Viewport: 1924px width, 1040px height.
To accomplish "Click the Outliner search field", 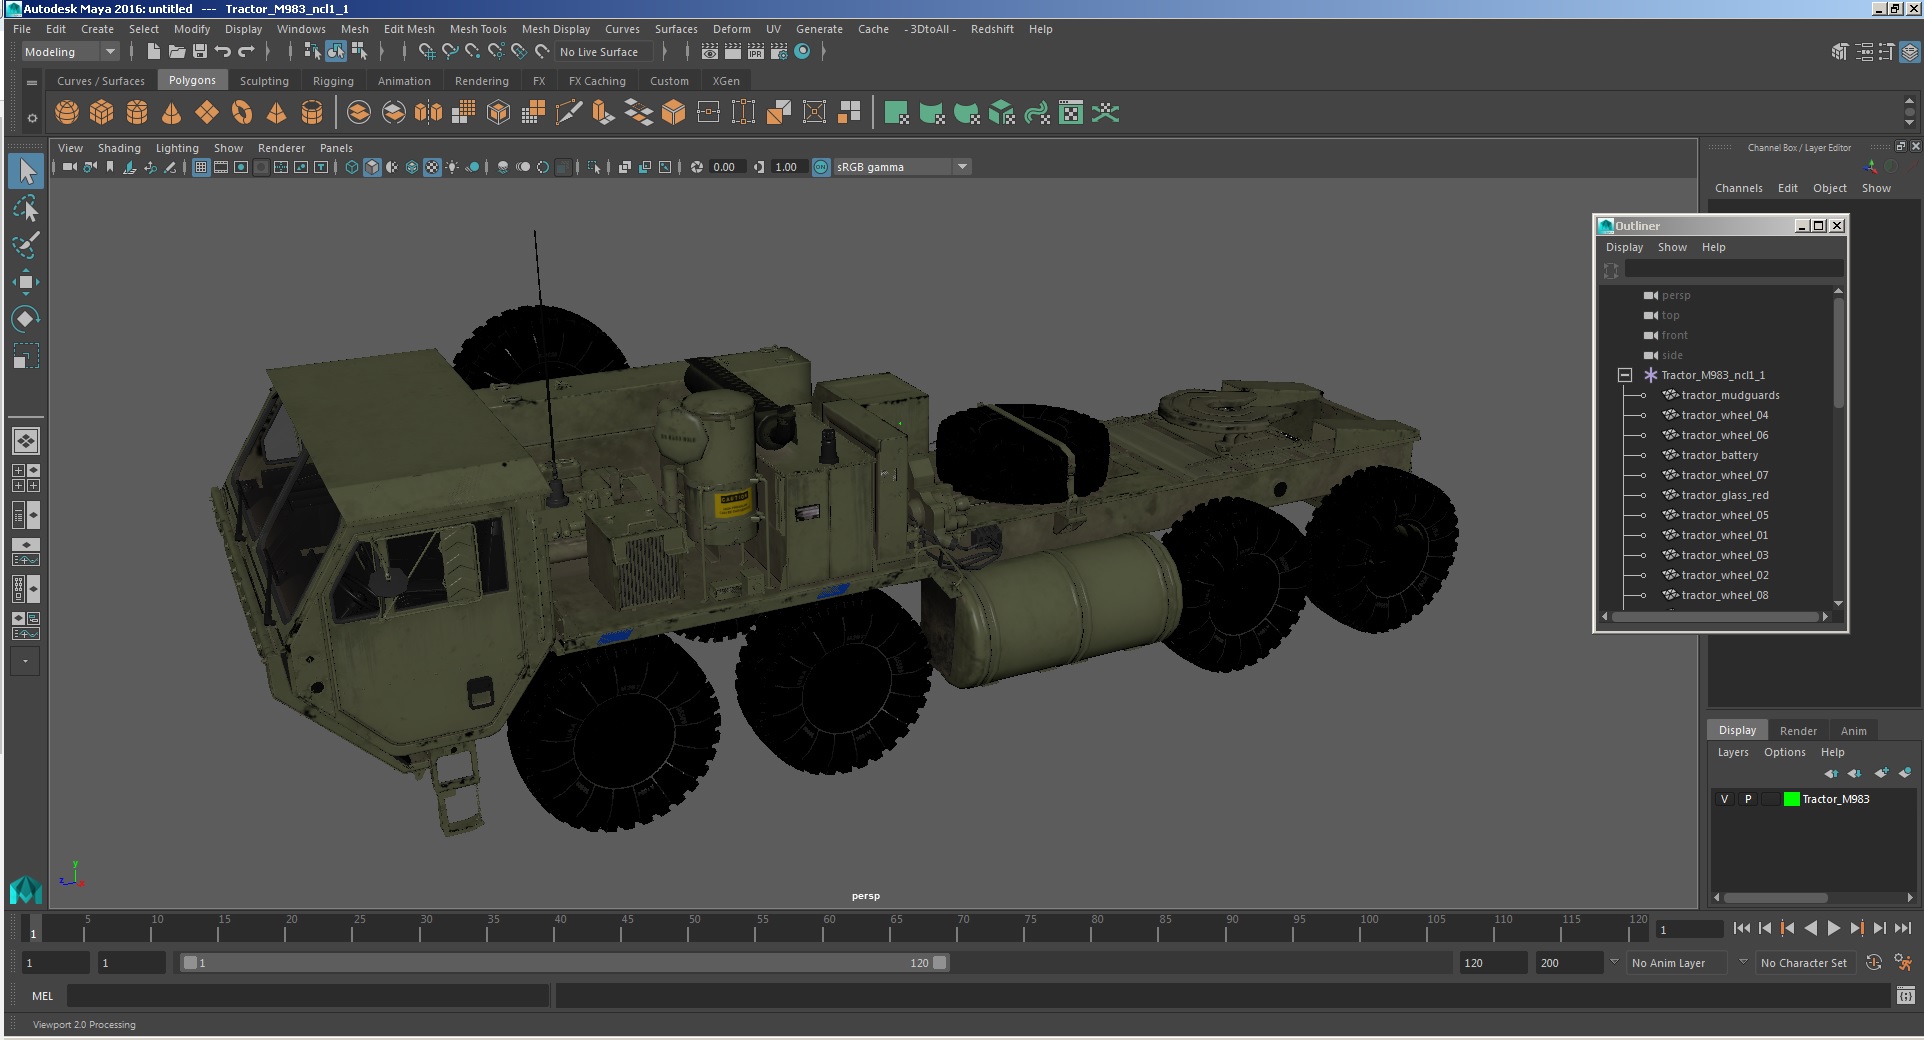I will coord(1733,270).
